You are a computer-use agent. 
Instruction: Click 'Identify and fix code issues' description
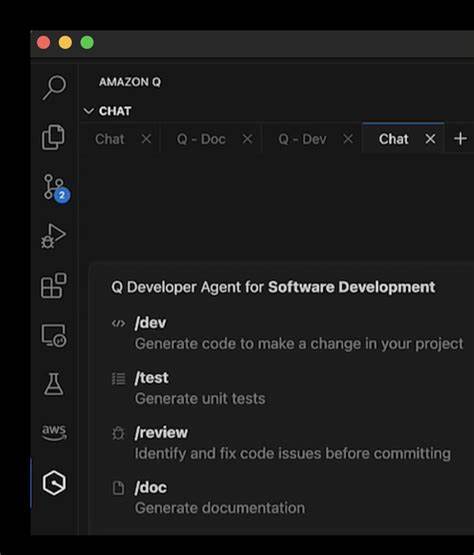[293, 454]
